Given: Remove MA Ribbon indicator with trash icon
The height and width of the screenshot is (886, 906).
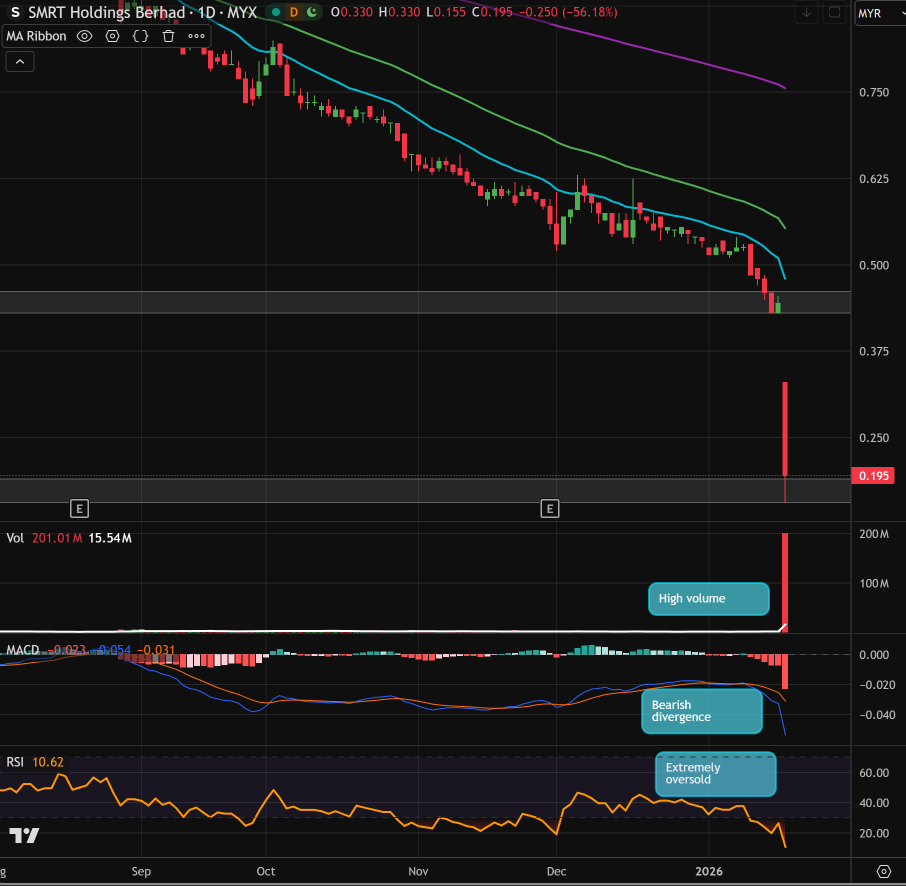Looking at the screenshot, I should point(168,36).
